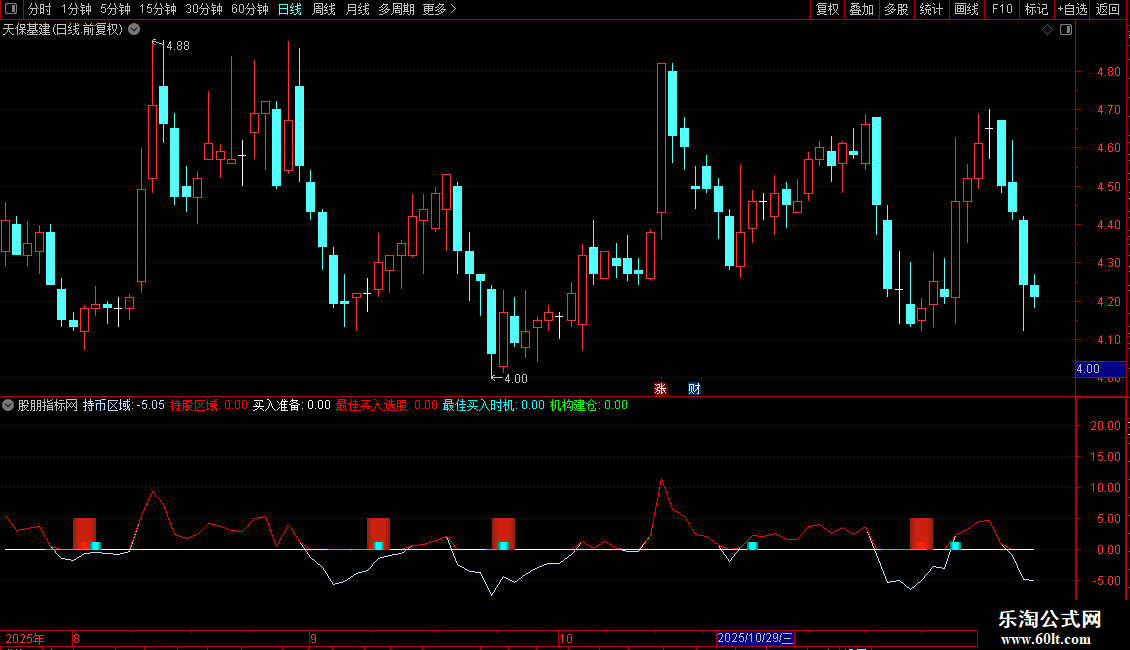Click the month 8 timeline label
The image size is (1130, 650).
tap(76, 638)
